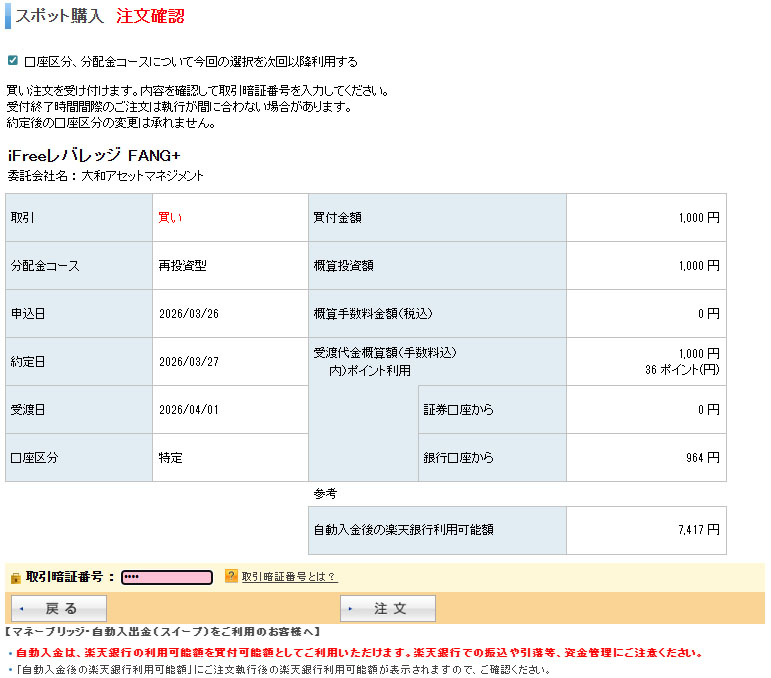Click the blue bar icon beside スポット購入

(x=8, y=17)
